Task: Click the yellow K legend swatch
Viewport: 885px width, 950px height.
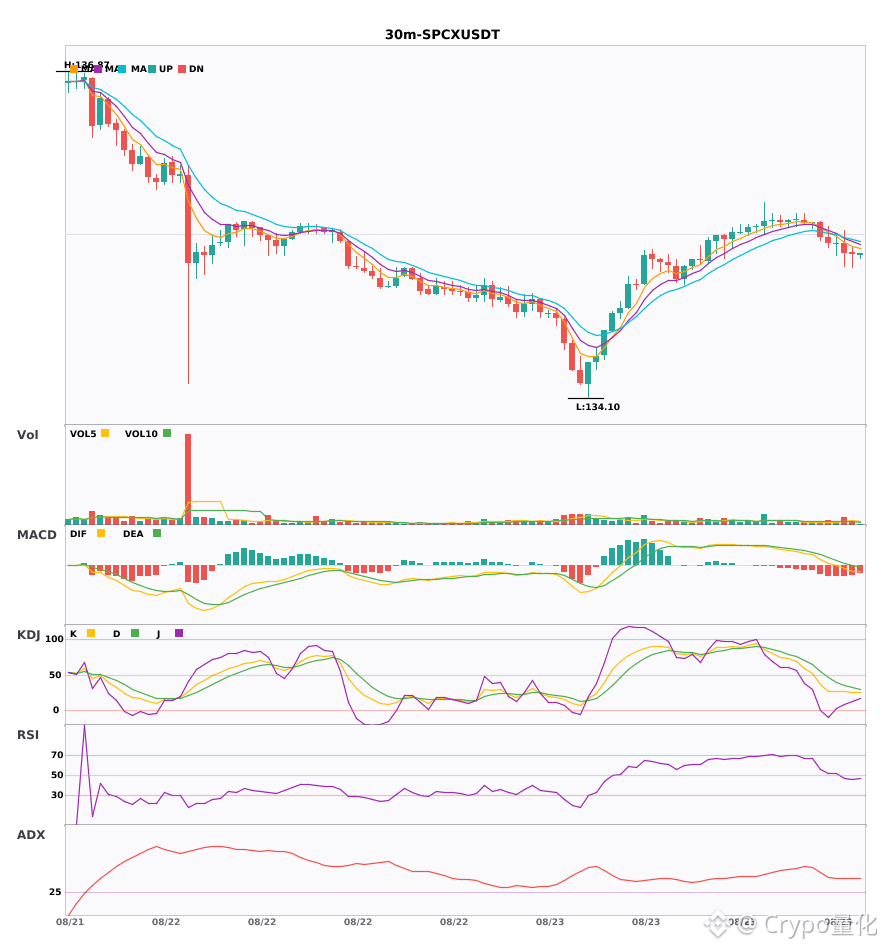Action: click(x=91, y=633)
